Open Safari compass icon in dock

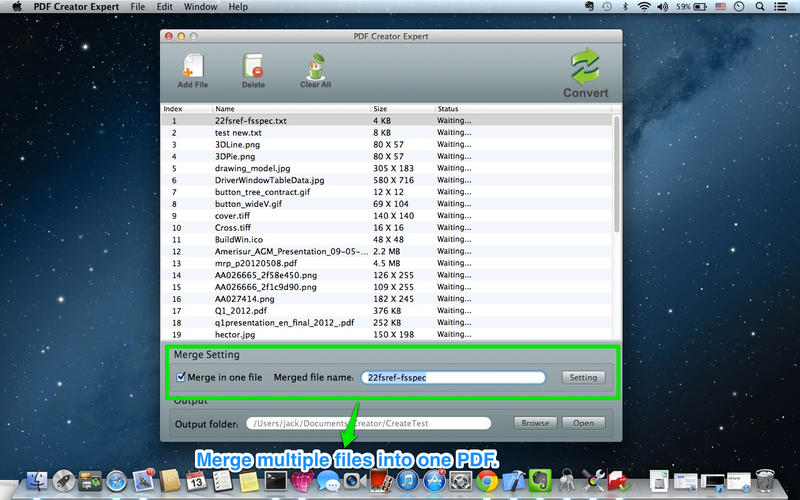click(116, 481)
